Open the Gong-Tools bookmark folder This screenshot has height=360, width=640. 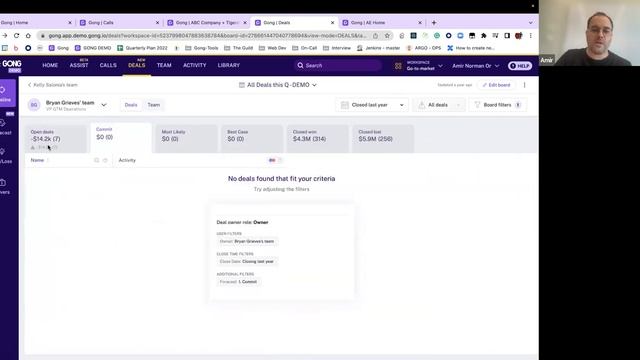point(202,48)
